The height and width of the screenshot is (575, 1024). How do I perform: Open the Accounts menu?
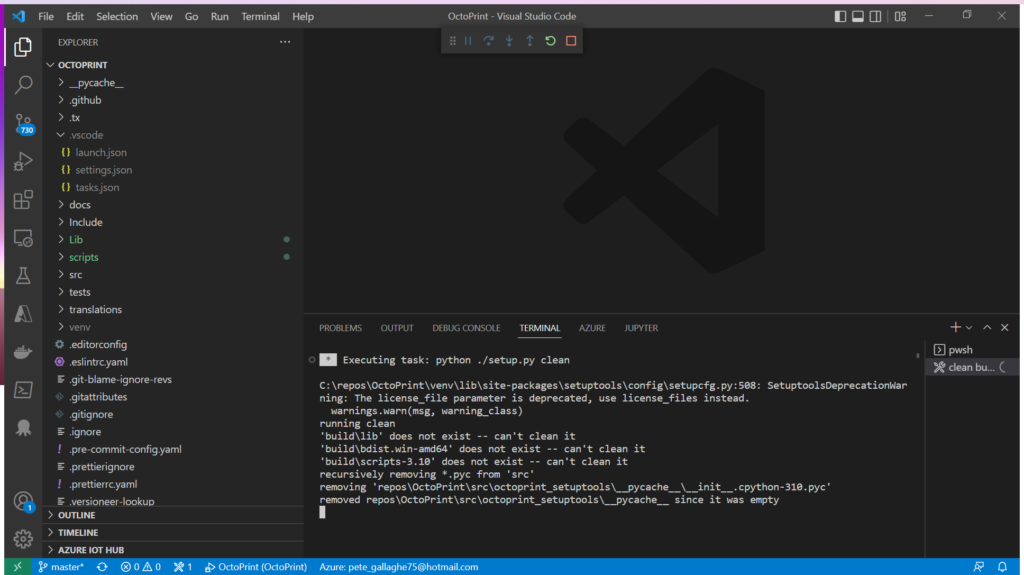coord(23,501)
